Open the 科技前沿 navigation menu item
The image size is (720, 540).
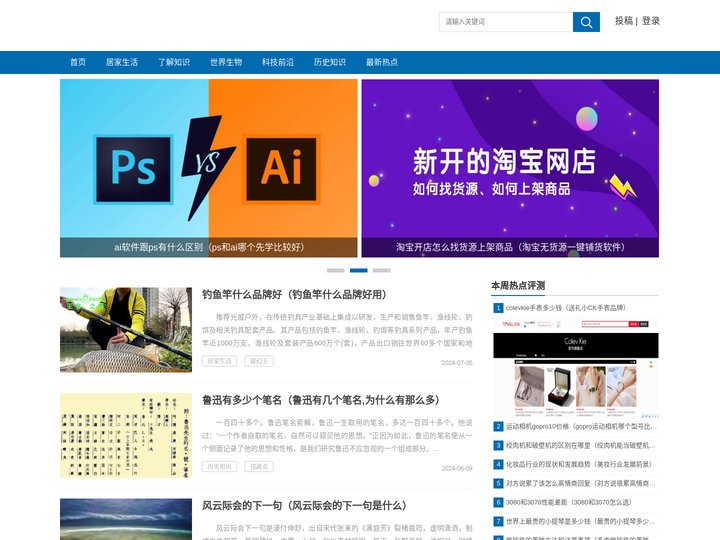[278, 62]
